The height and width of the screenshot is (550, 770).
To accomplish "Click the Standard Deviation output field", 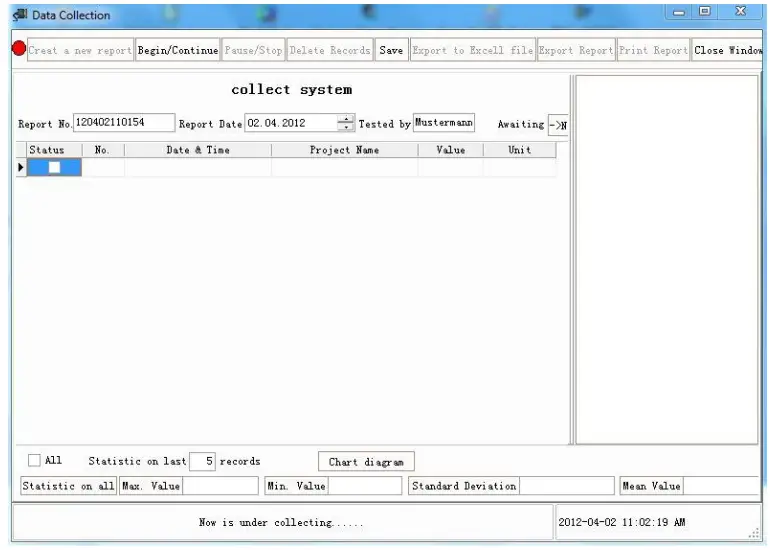I will tap(567, 486).
